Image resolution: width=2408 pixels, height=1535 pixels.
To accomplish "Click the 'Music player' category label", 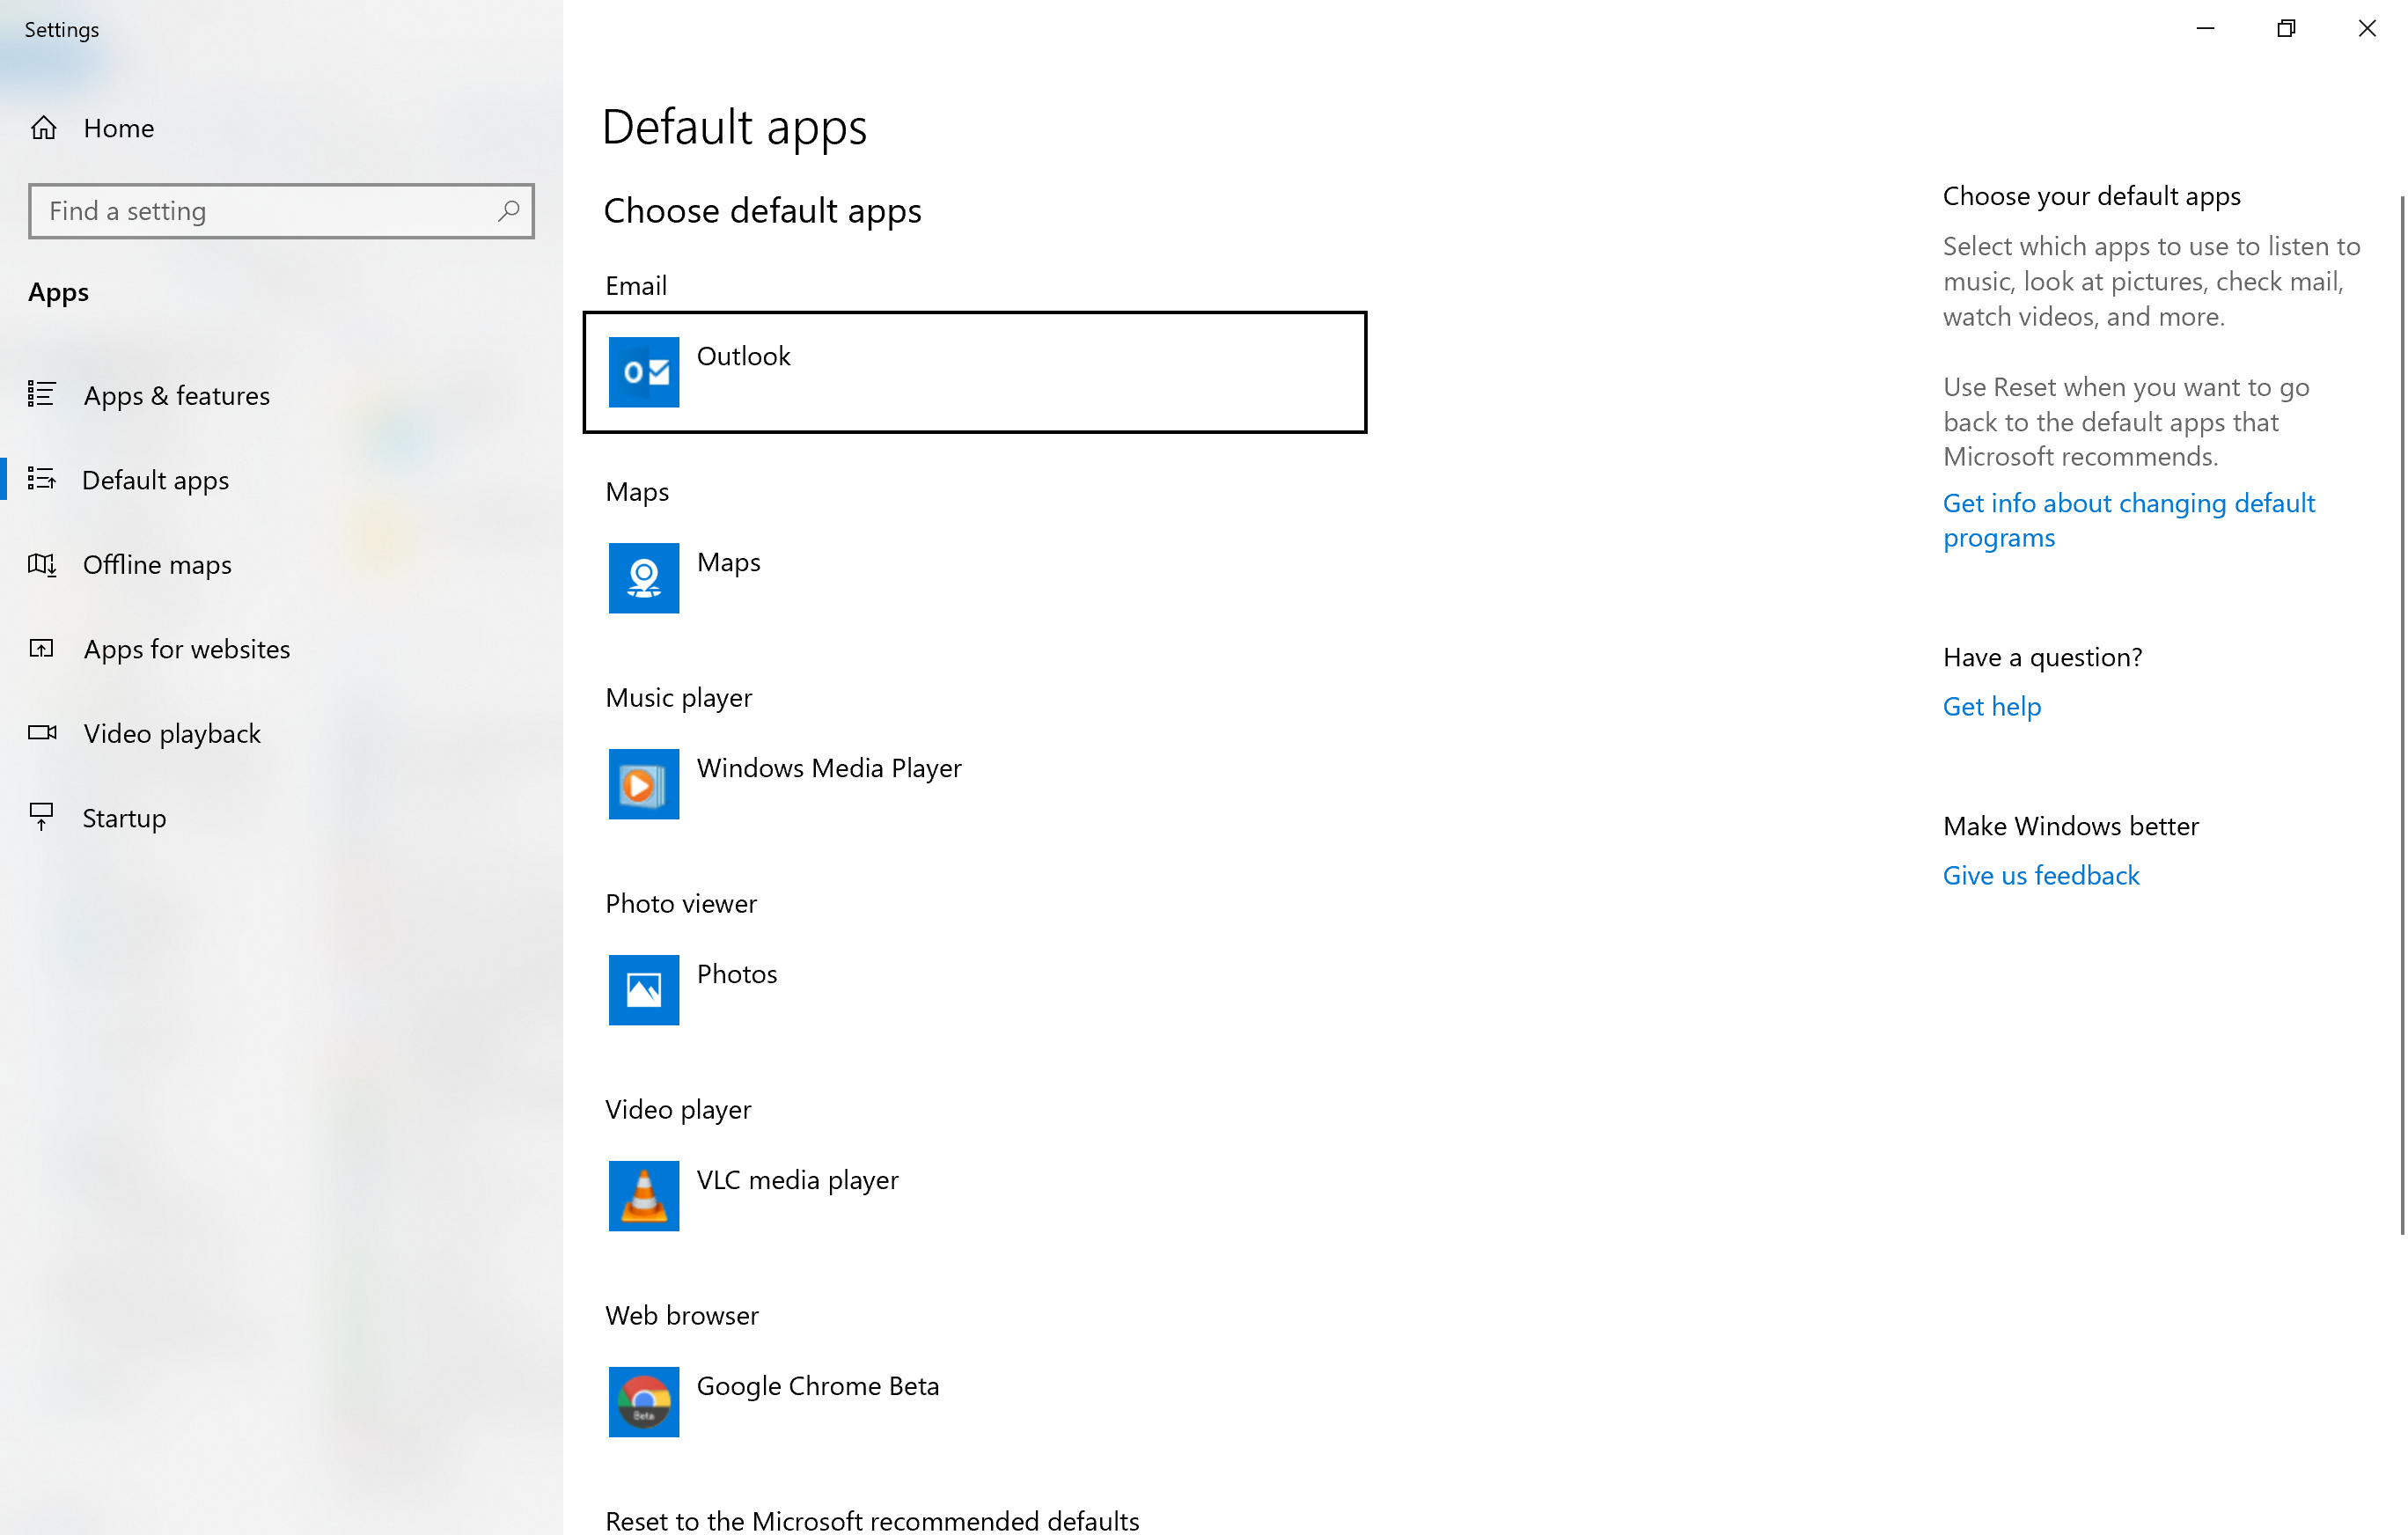I will 679,697.
